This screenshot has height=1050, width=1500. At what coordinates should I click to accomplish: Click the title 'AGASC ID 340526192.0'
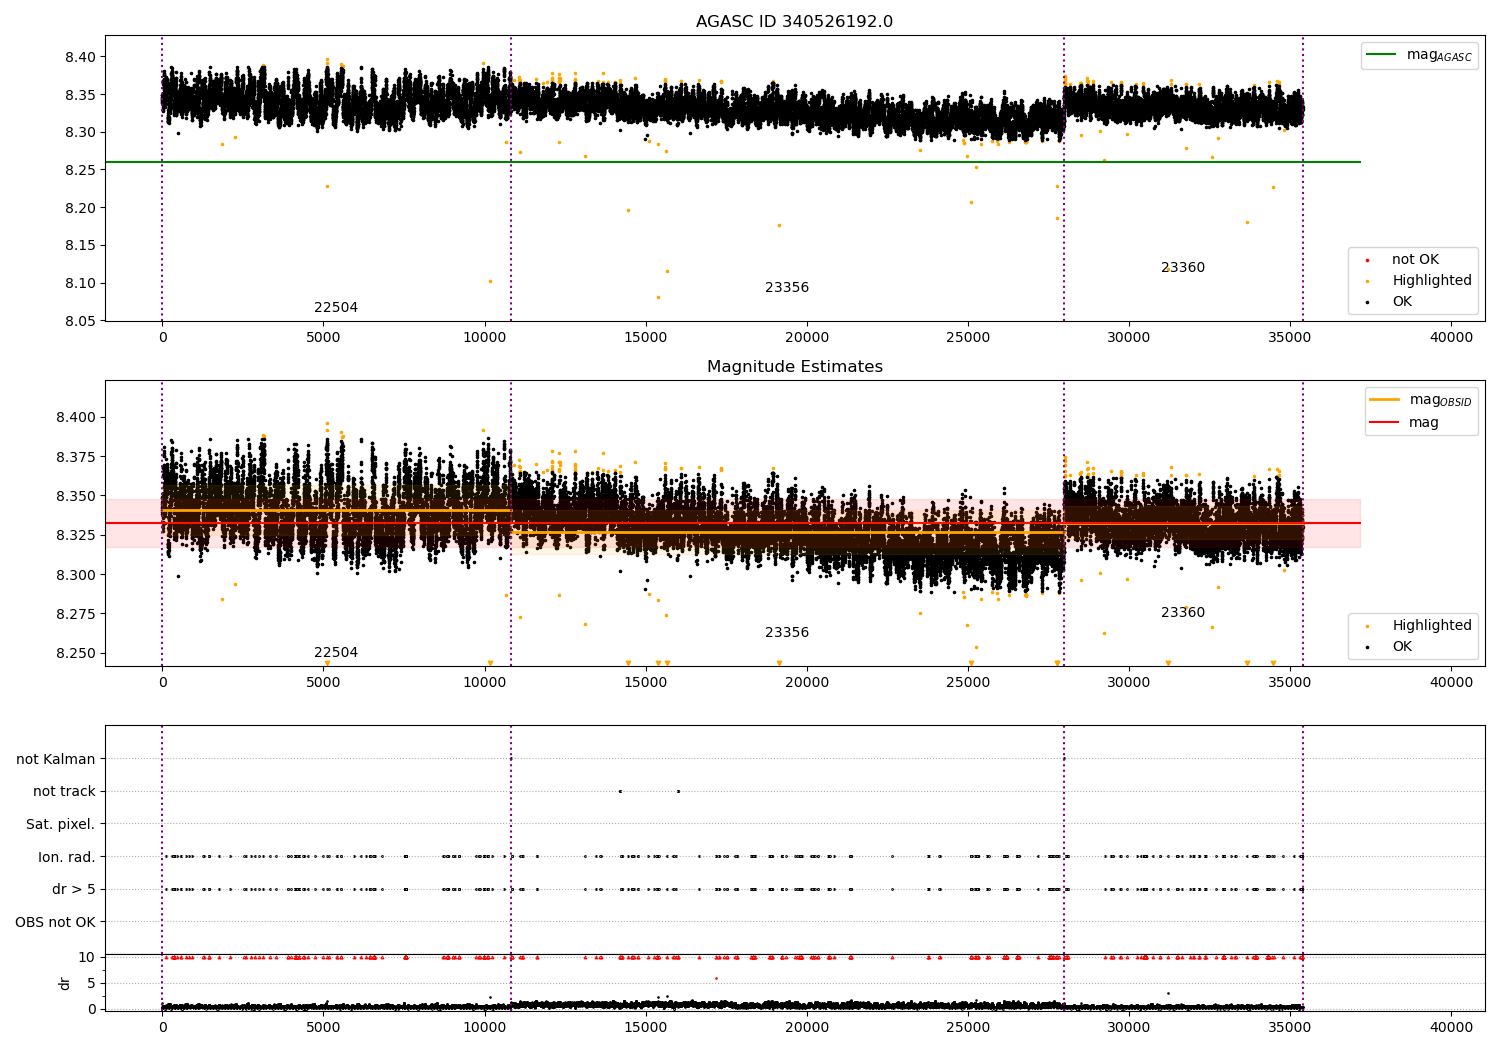pyautogui.click(x=794, y=22)
